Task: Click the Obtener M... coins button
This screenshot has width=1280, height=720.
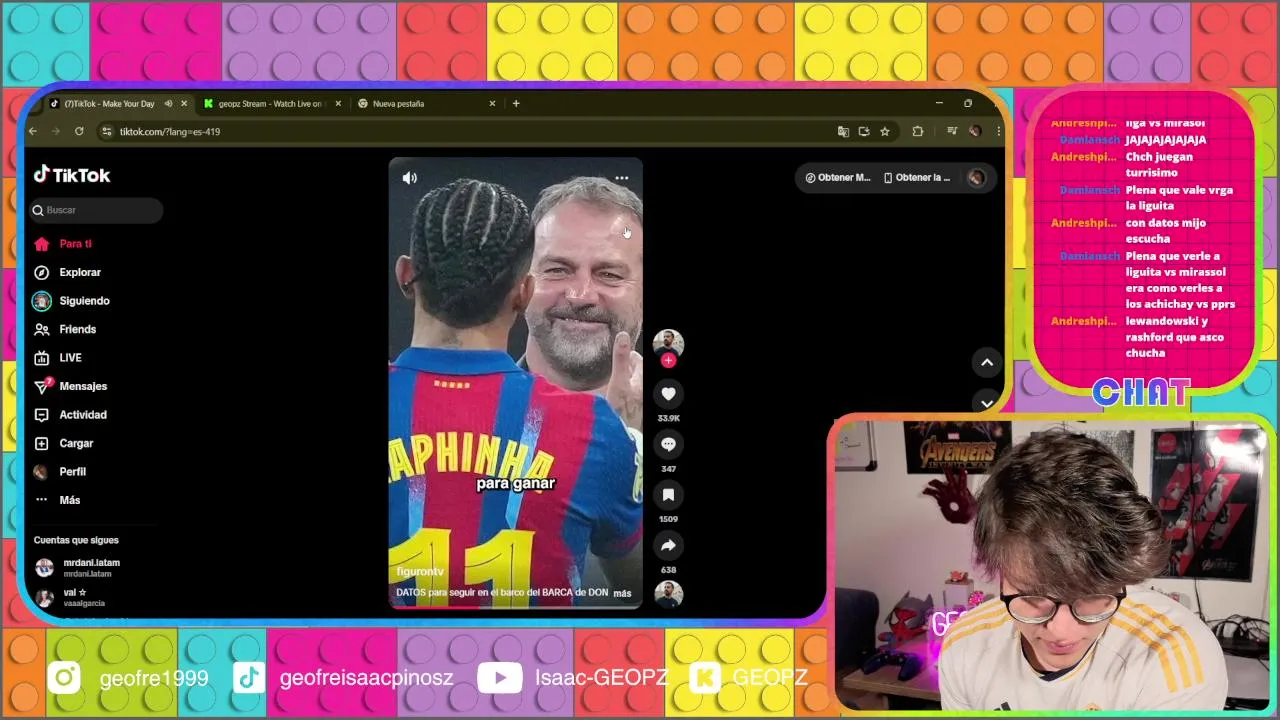Action: click(x=838, y=178)
